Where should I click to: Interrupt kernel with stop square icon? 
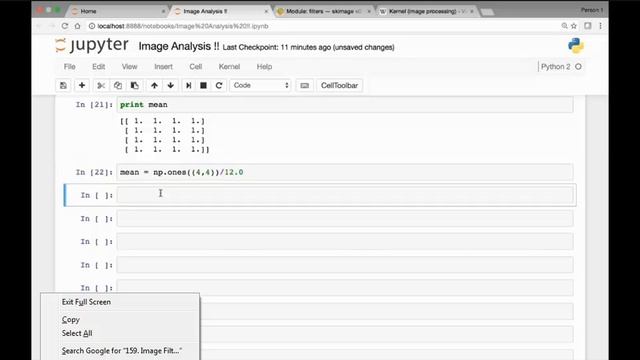click(203, 85)
